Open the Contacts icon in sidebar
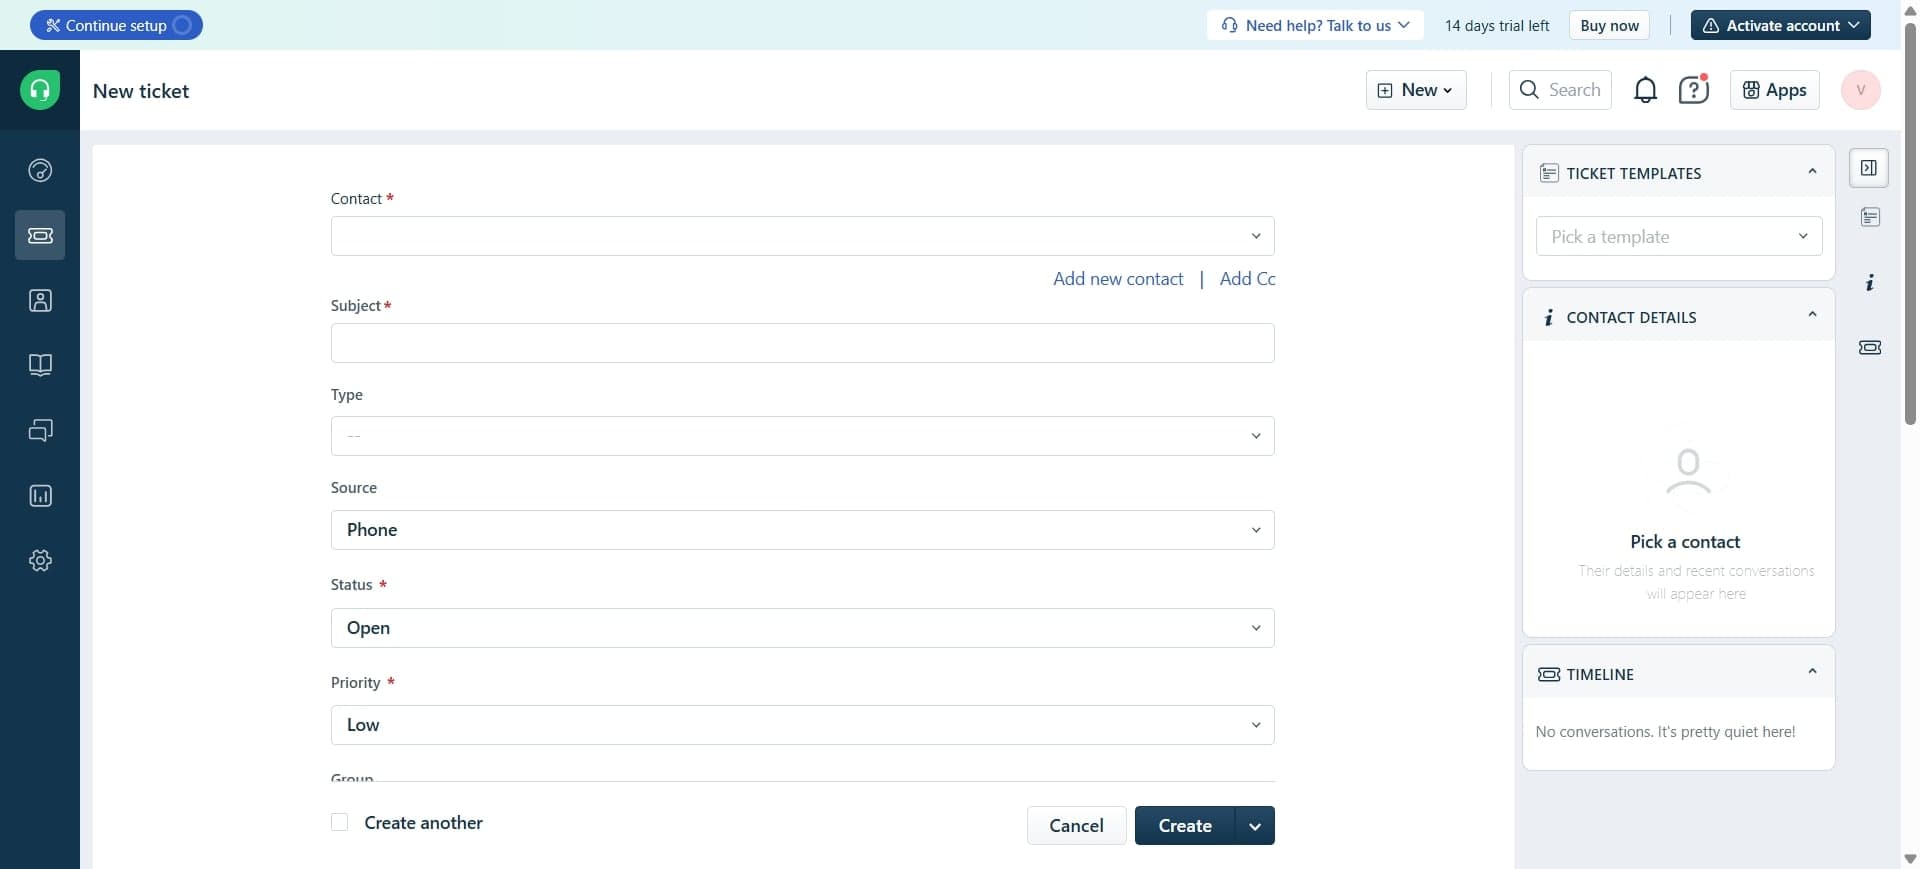 point(40,300)
